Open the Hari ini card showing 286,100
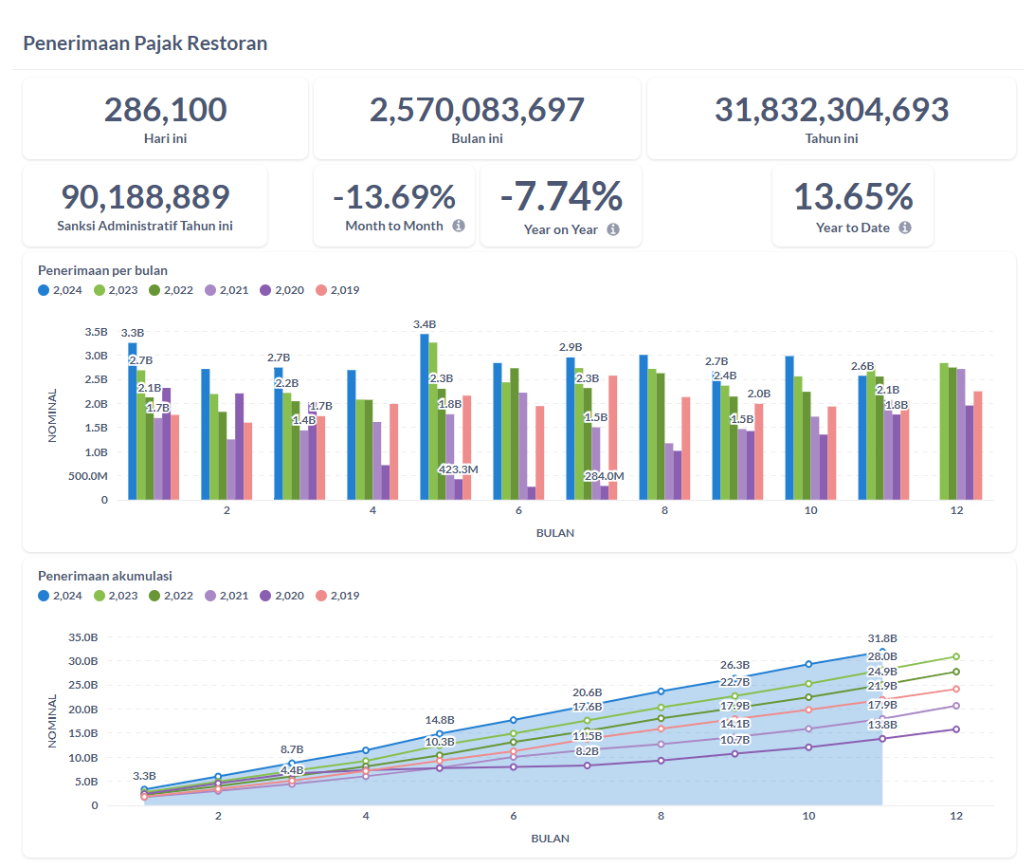Viewport: 1036px width, 868px height. (165, 118)
